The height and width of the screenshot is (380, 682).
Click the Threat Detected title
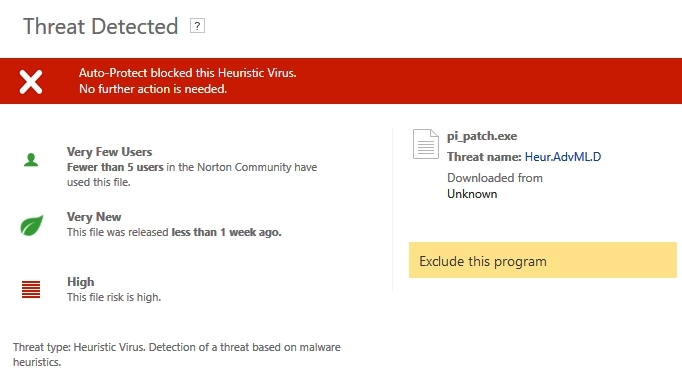point(100,27)
